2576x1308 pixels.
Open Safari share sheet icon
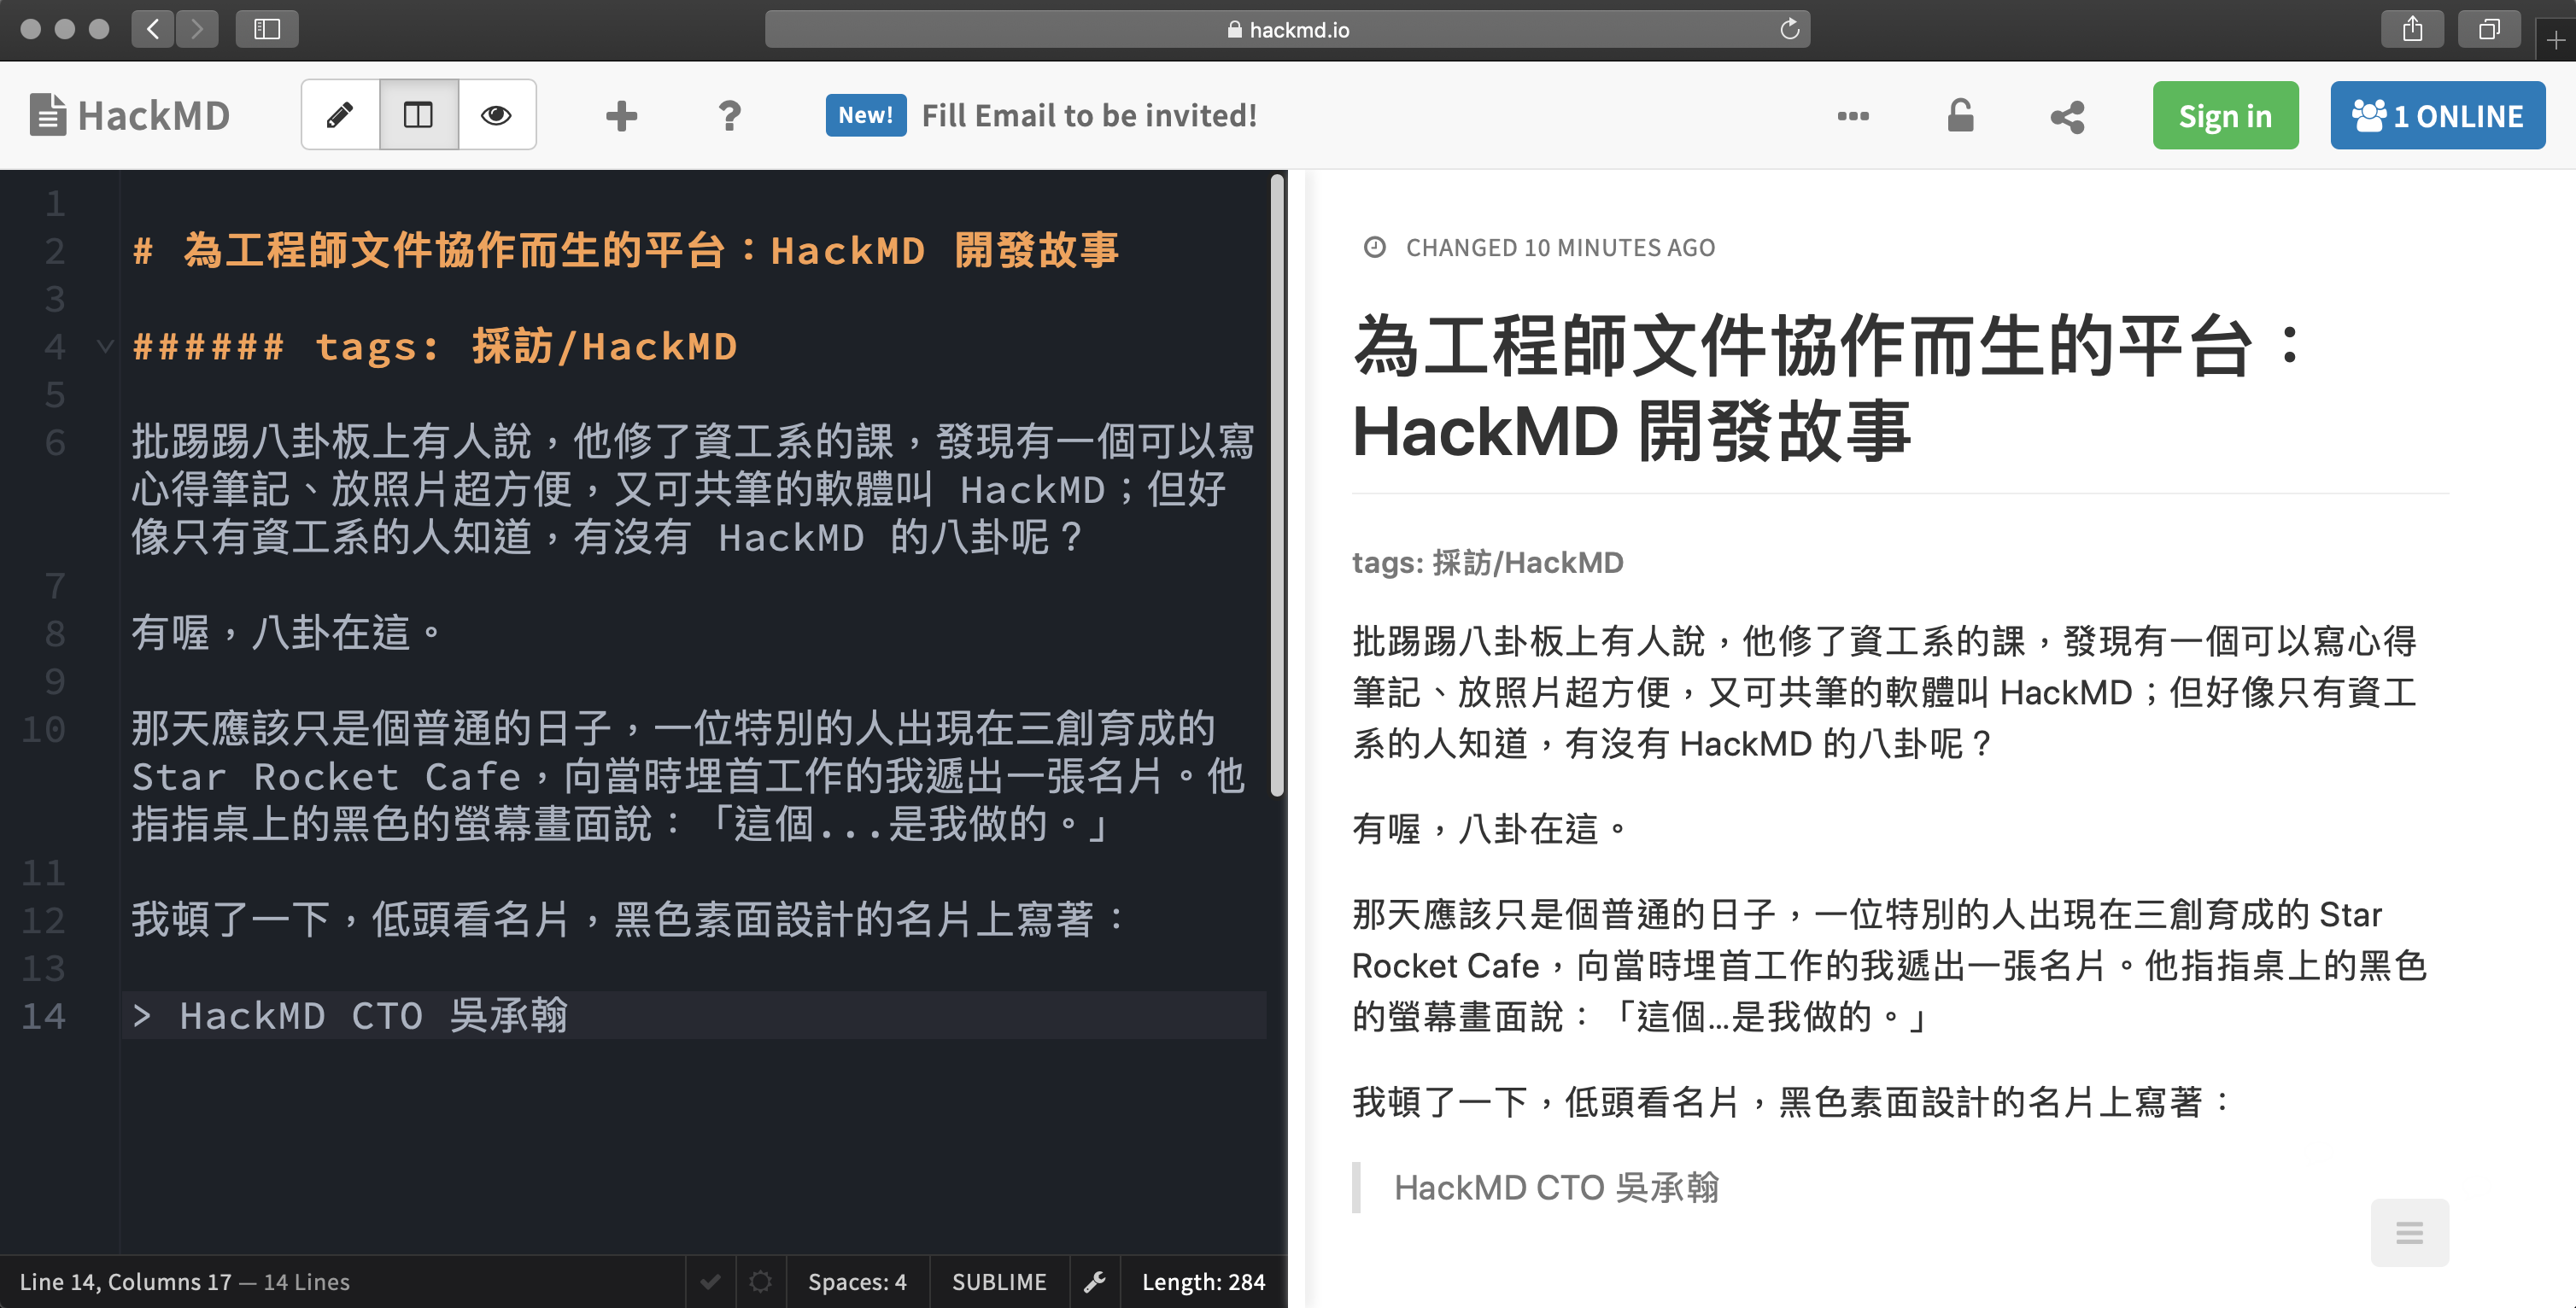pos(2413,29)
